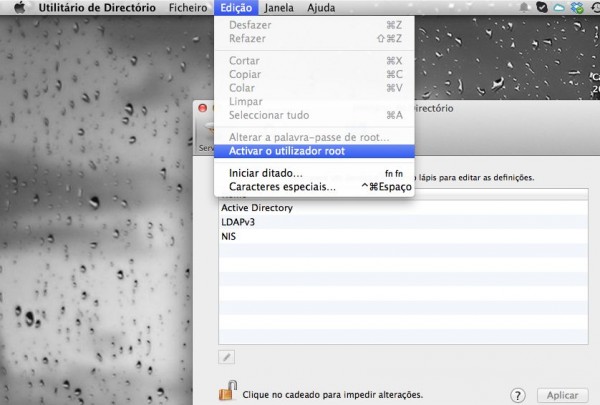Click the Aplicar button
Image resolution: width=600 pixels, height=405 pixels.
click(562, 395)
